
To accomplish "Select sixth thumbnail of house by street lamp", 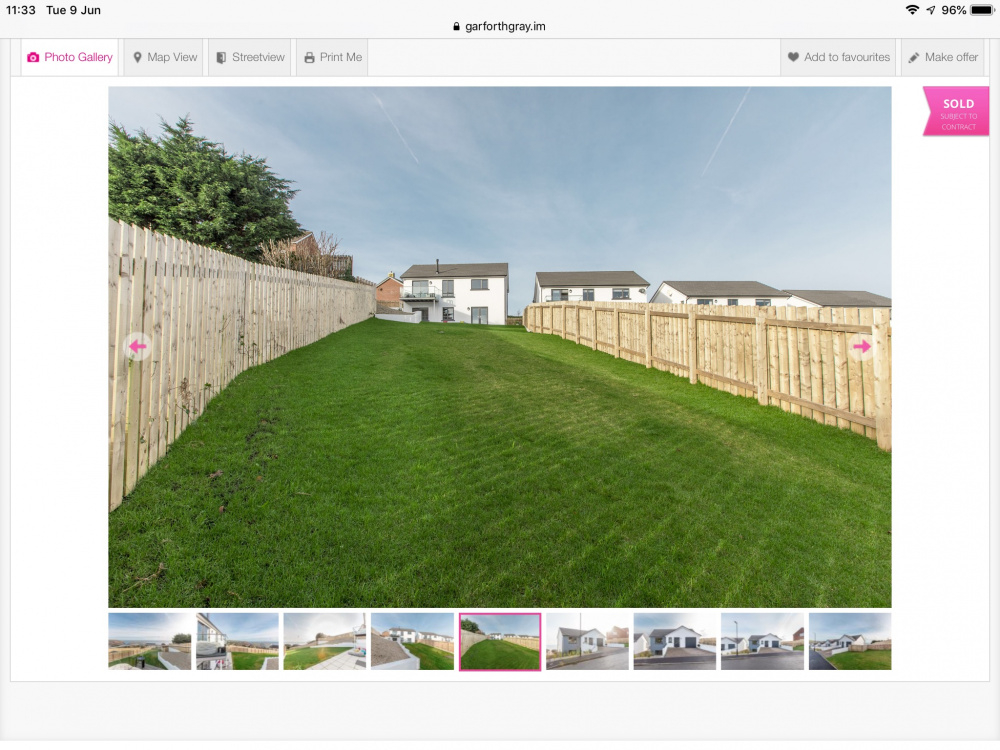I will pos(587,642).
